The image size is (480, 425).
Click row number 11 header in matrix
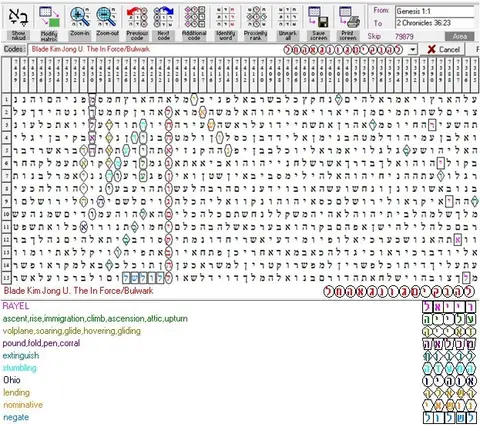pyautogui.click(x=6, y=227)
